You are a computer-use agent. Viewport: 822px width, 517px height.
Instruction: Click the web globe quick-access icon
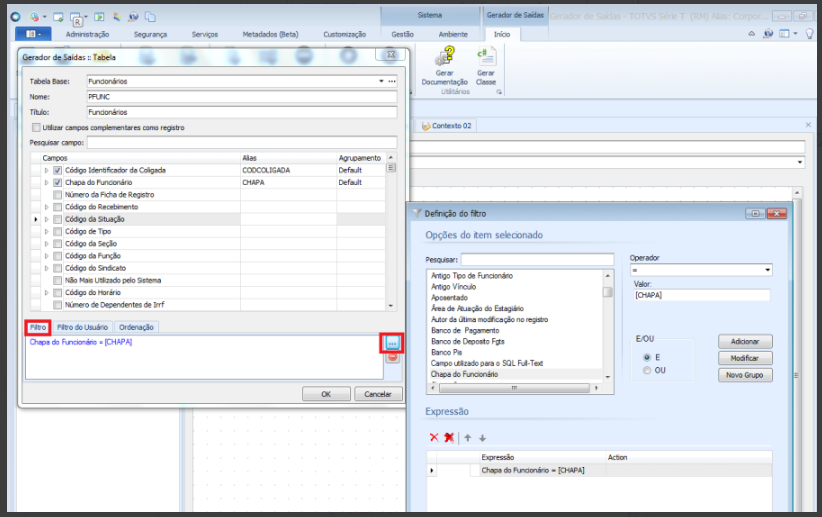coord(133,17)
